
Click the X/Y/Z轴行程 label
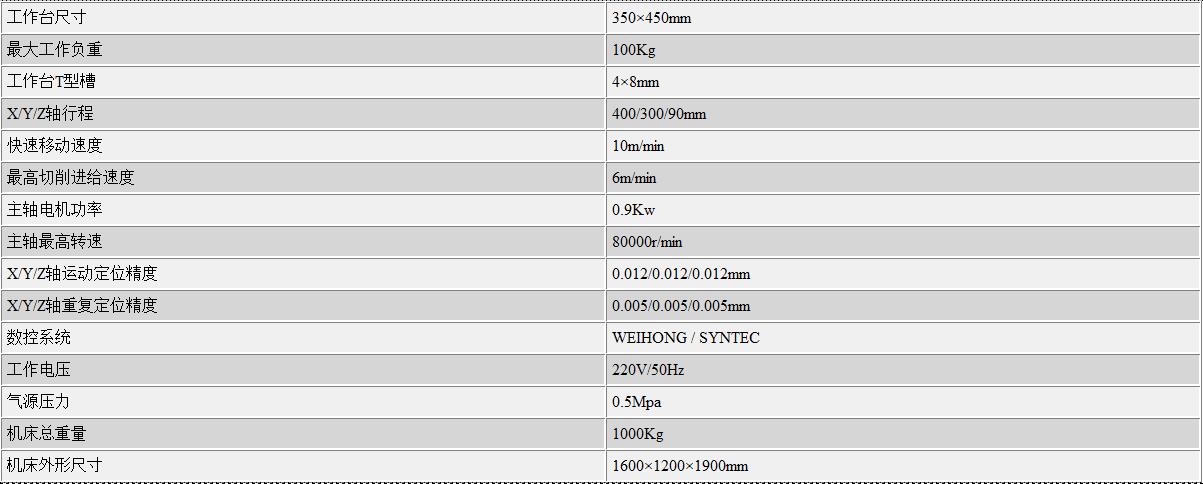[50, 114]
